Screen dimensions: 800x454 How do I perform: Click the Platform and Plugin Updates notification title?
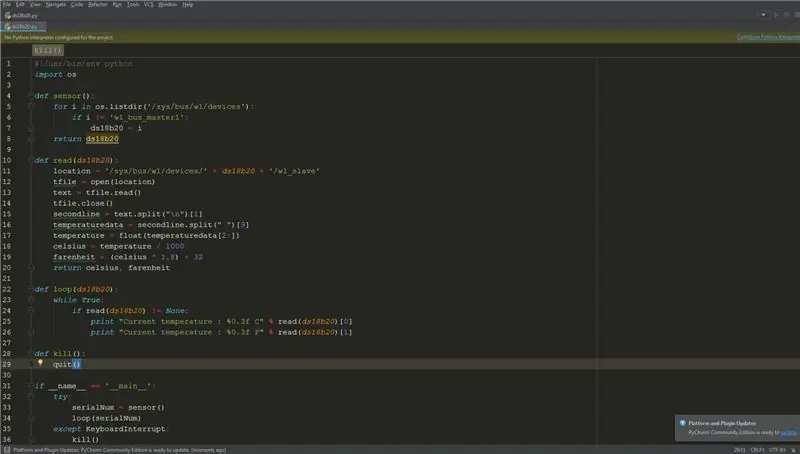[722, 423]
